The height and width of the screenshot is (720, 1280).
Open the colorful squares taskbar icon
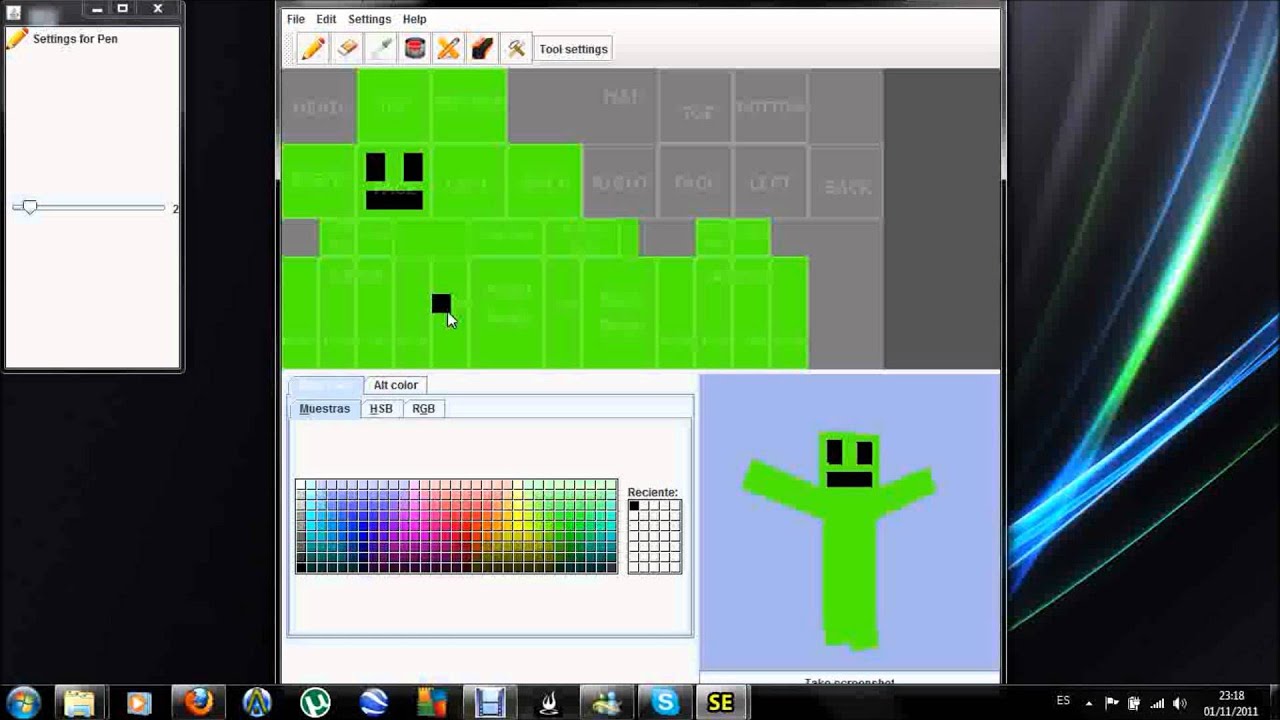point(431,703)
